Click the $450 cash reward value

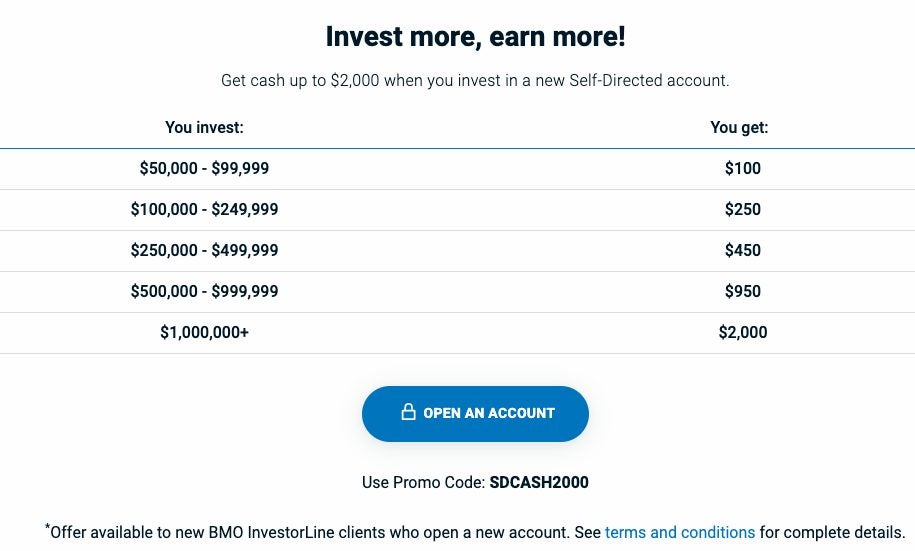click(742, 251)
